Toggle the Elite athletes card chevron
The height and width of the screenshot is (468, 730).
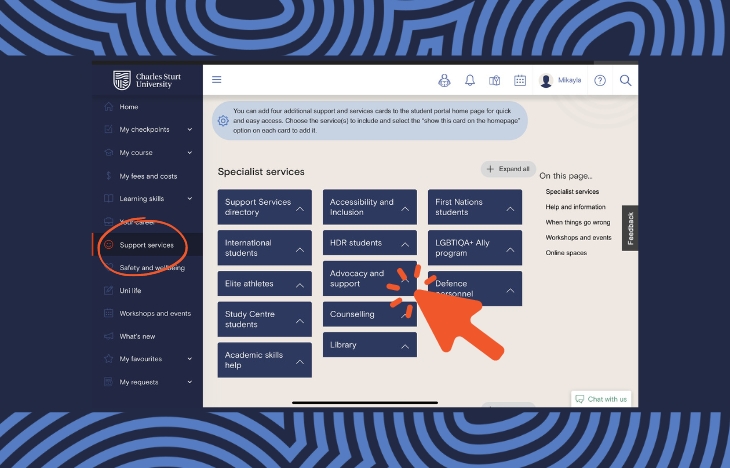coord(300,285)
